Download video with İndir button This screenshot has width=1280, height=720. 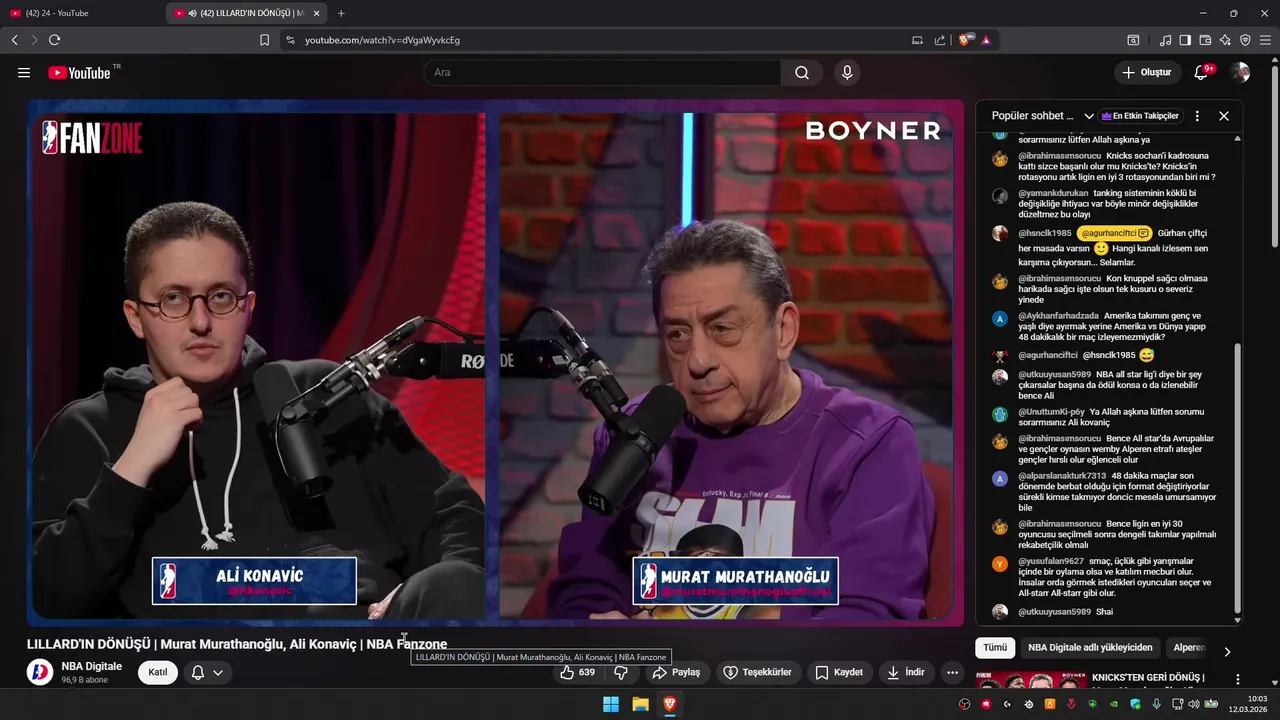pos(905,672)
